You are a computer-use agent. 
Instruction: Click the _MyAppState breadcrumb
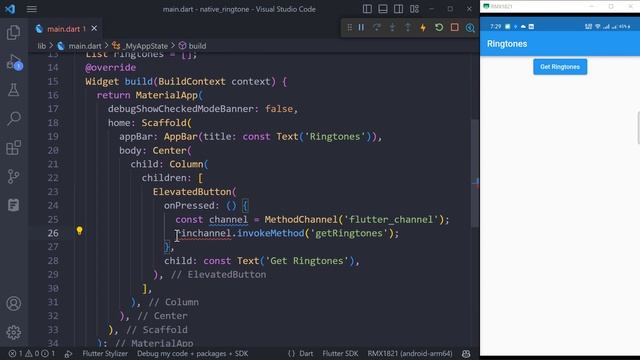click(146, 46)
